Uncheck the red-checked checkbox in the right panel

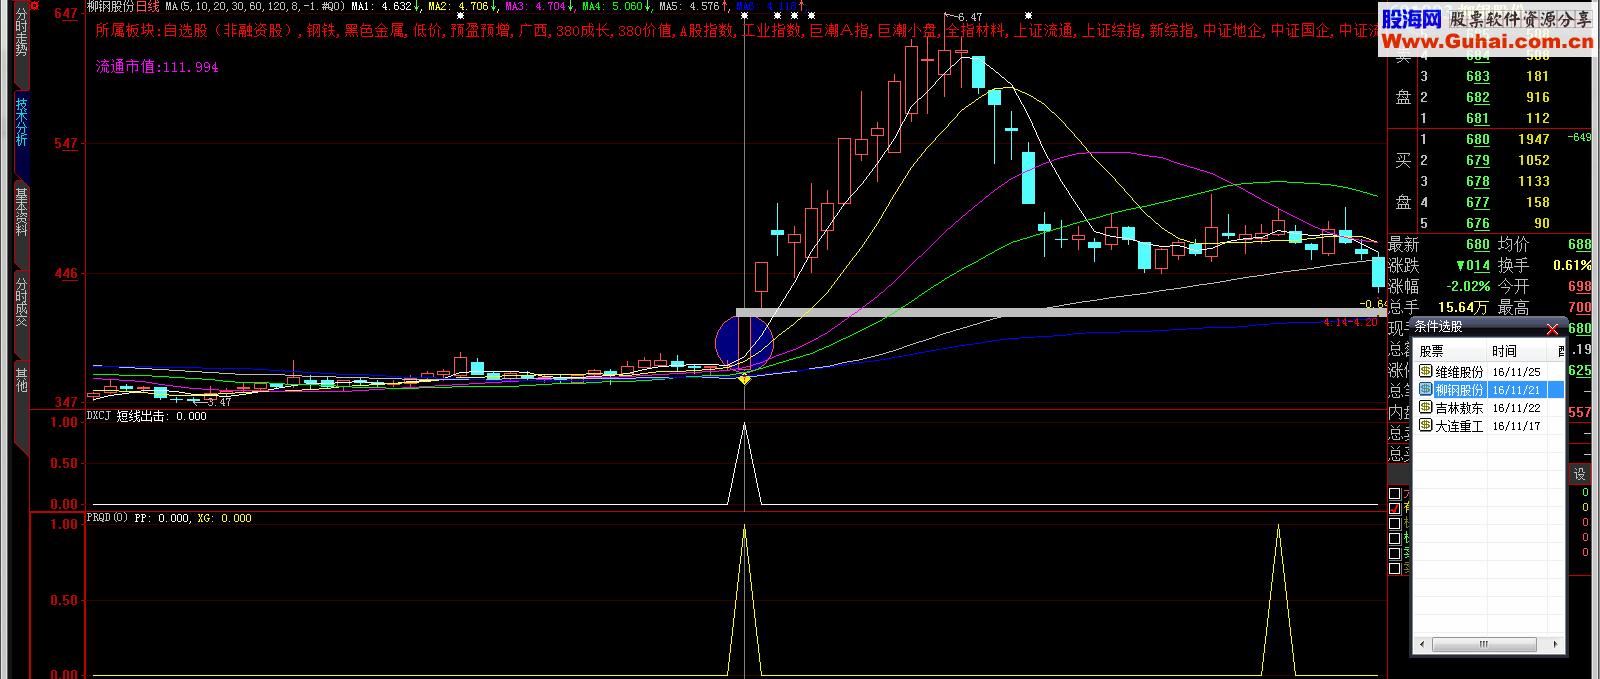click(1394, 508)
